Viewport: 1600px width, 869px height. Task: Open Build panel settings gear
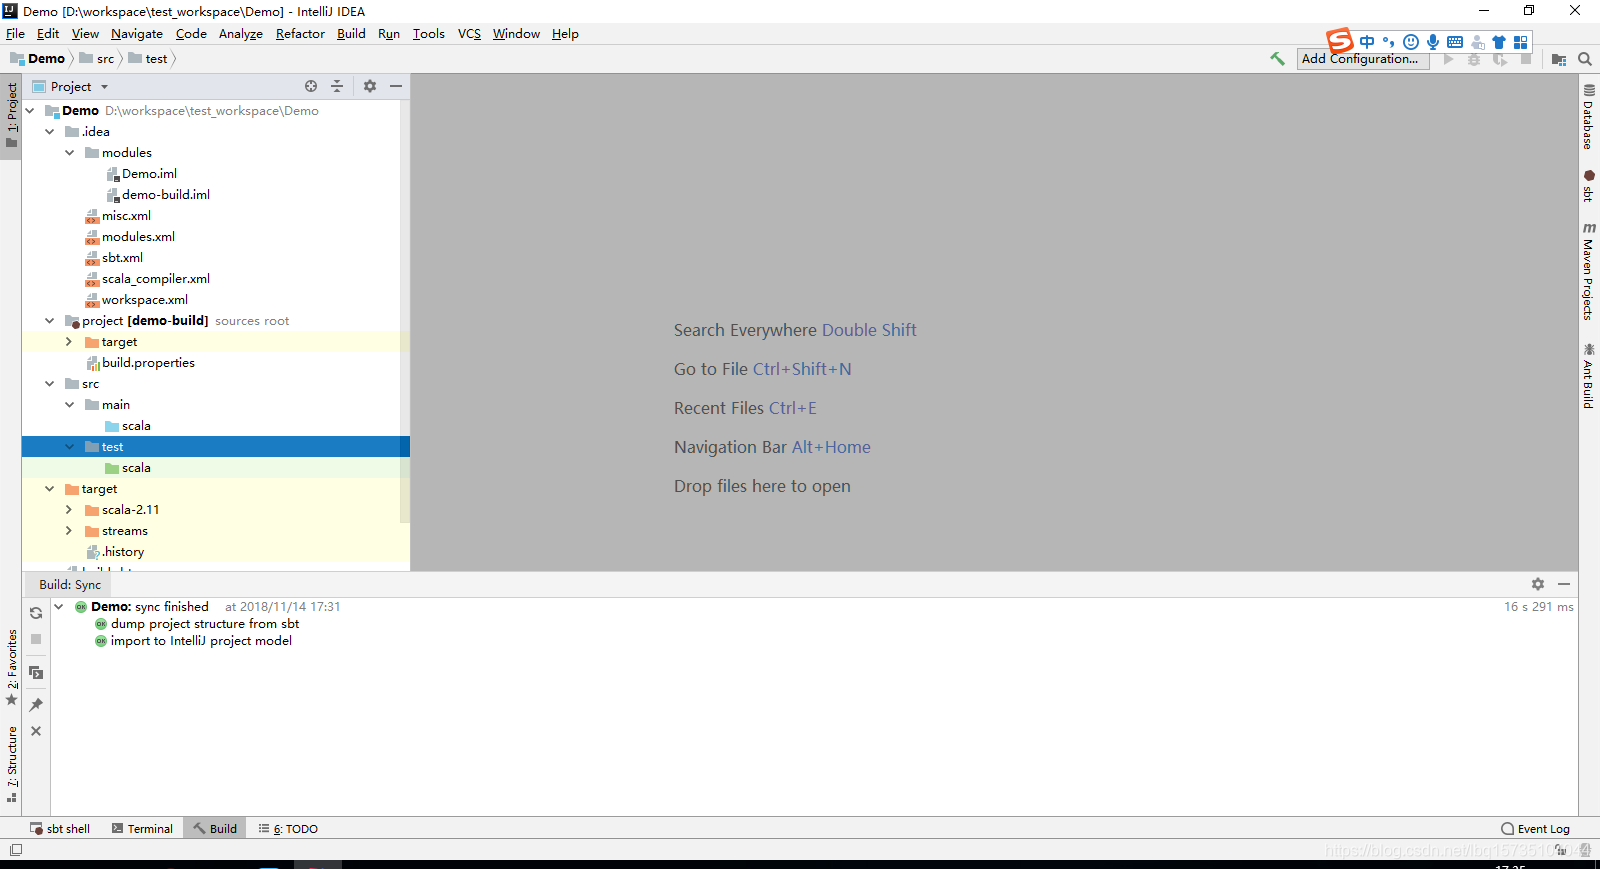point(1538,584)
